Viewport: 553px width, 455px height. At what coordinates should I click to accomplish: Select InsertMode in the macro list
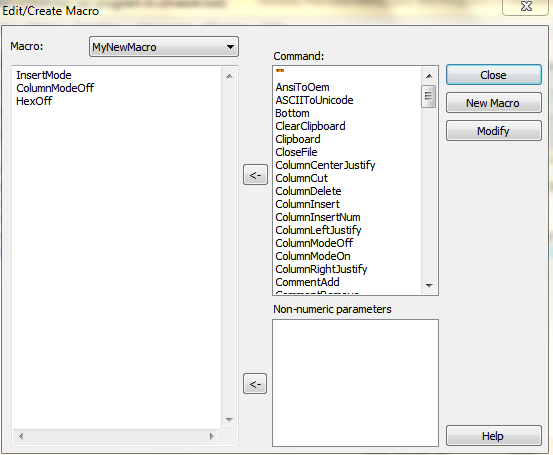click(44, 75)
